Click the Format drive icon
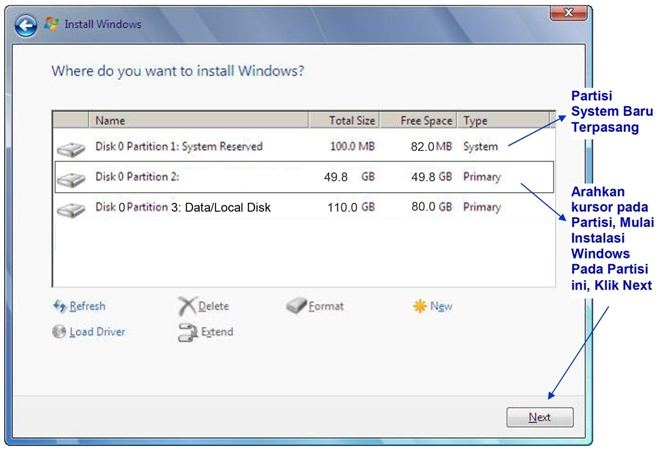 click(x=296, y=305)
